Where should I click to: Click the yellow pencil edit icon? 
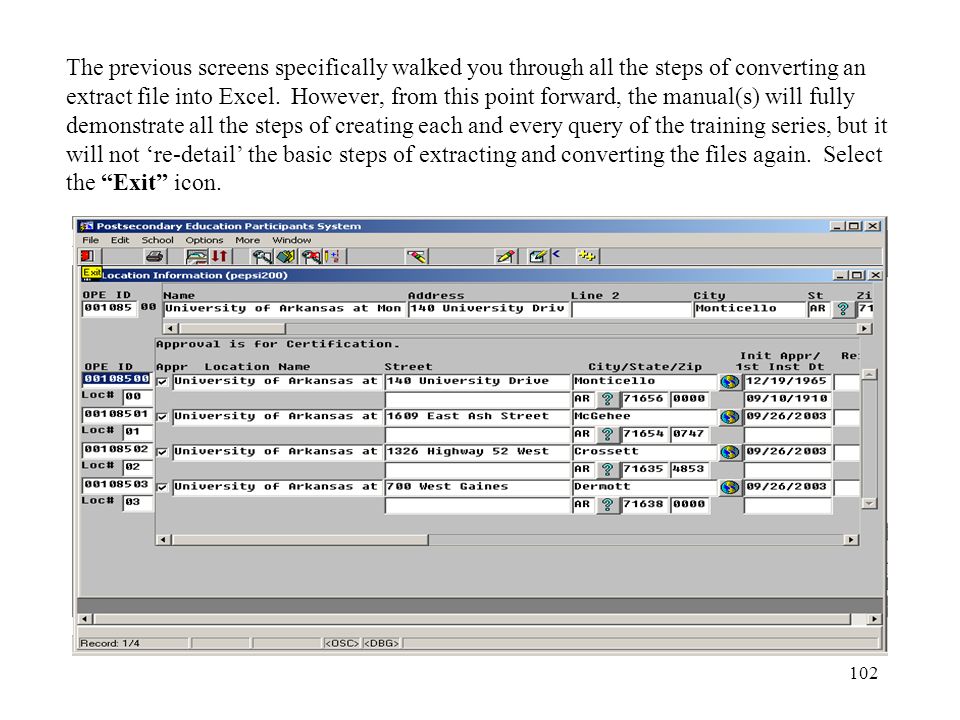point(506,256)
